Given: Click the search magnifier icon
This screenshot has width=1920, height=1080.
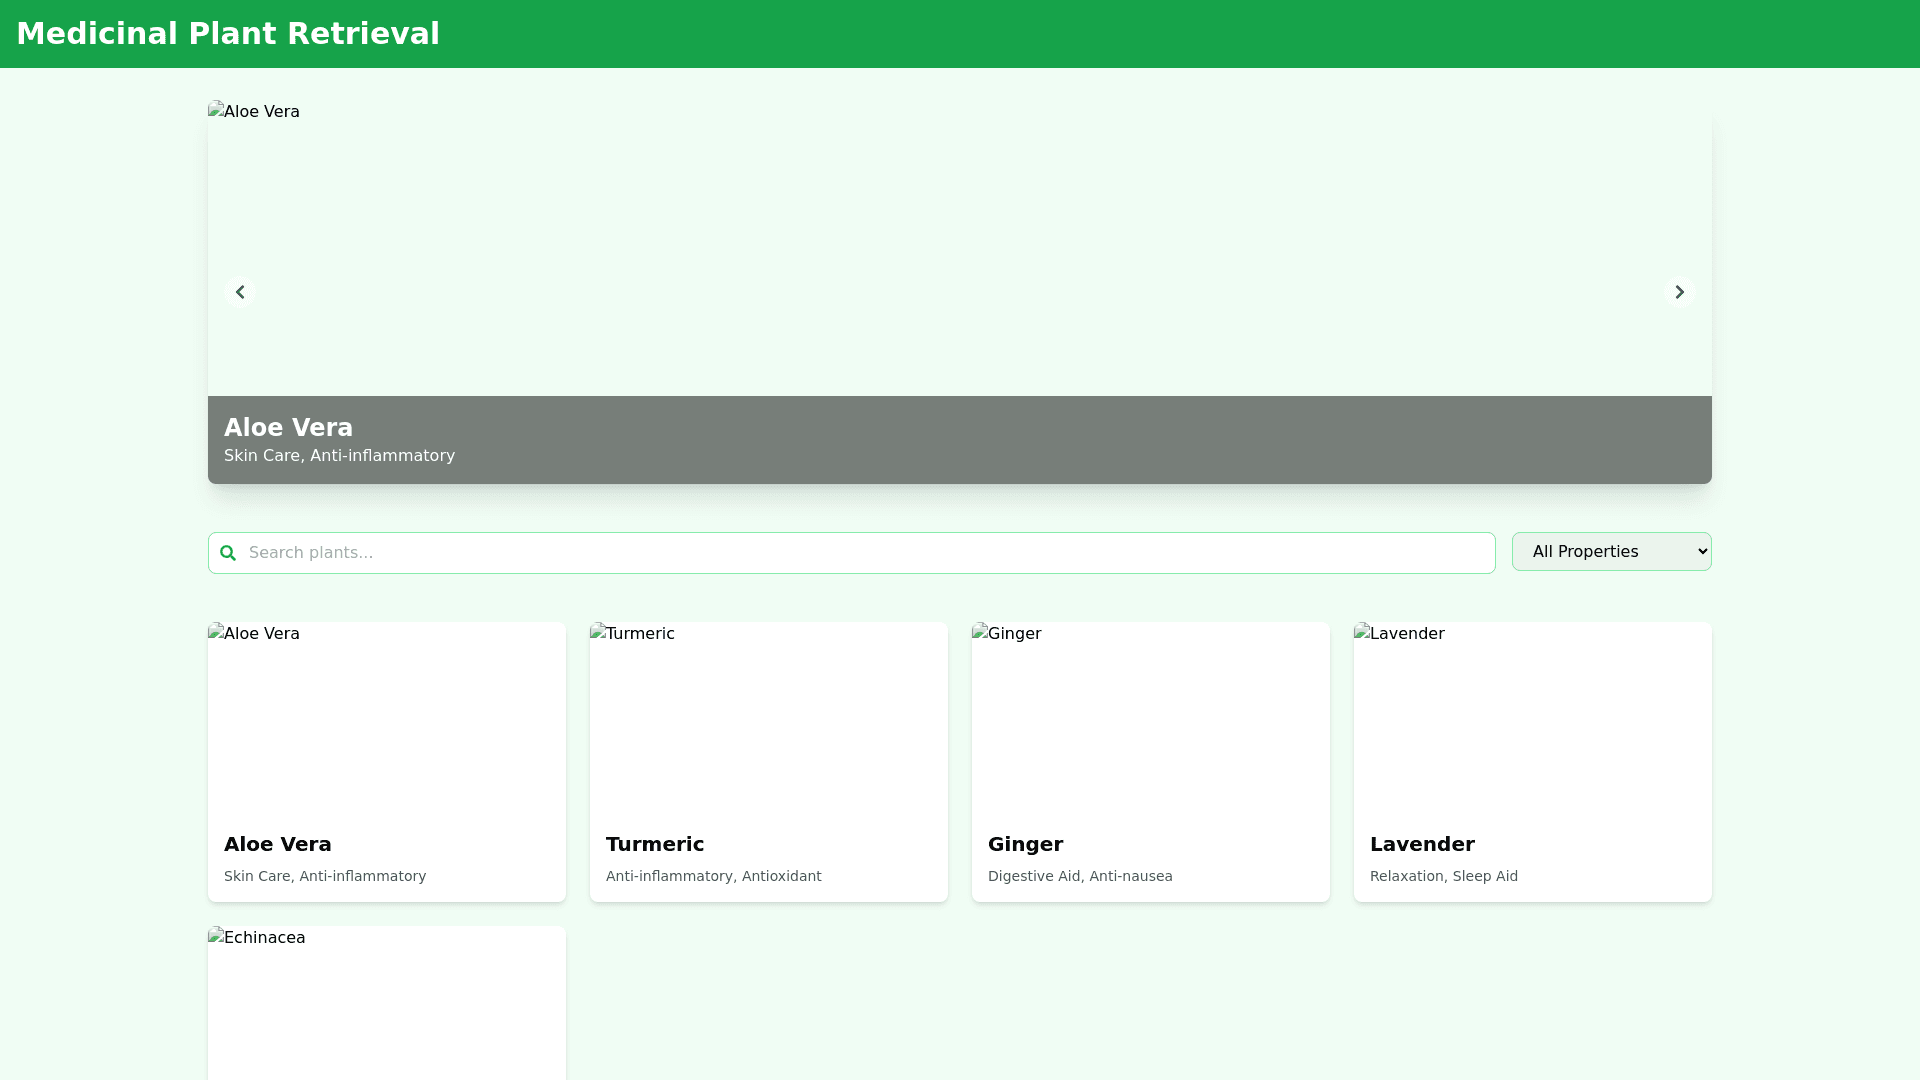Looking at the screenshot, I should tap(228, 552).
